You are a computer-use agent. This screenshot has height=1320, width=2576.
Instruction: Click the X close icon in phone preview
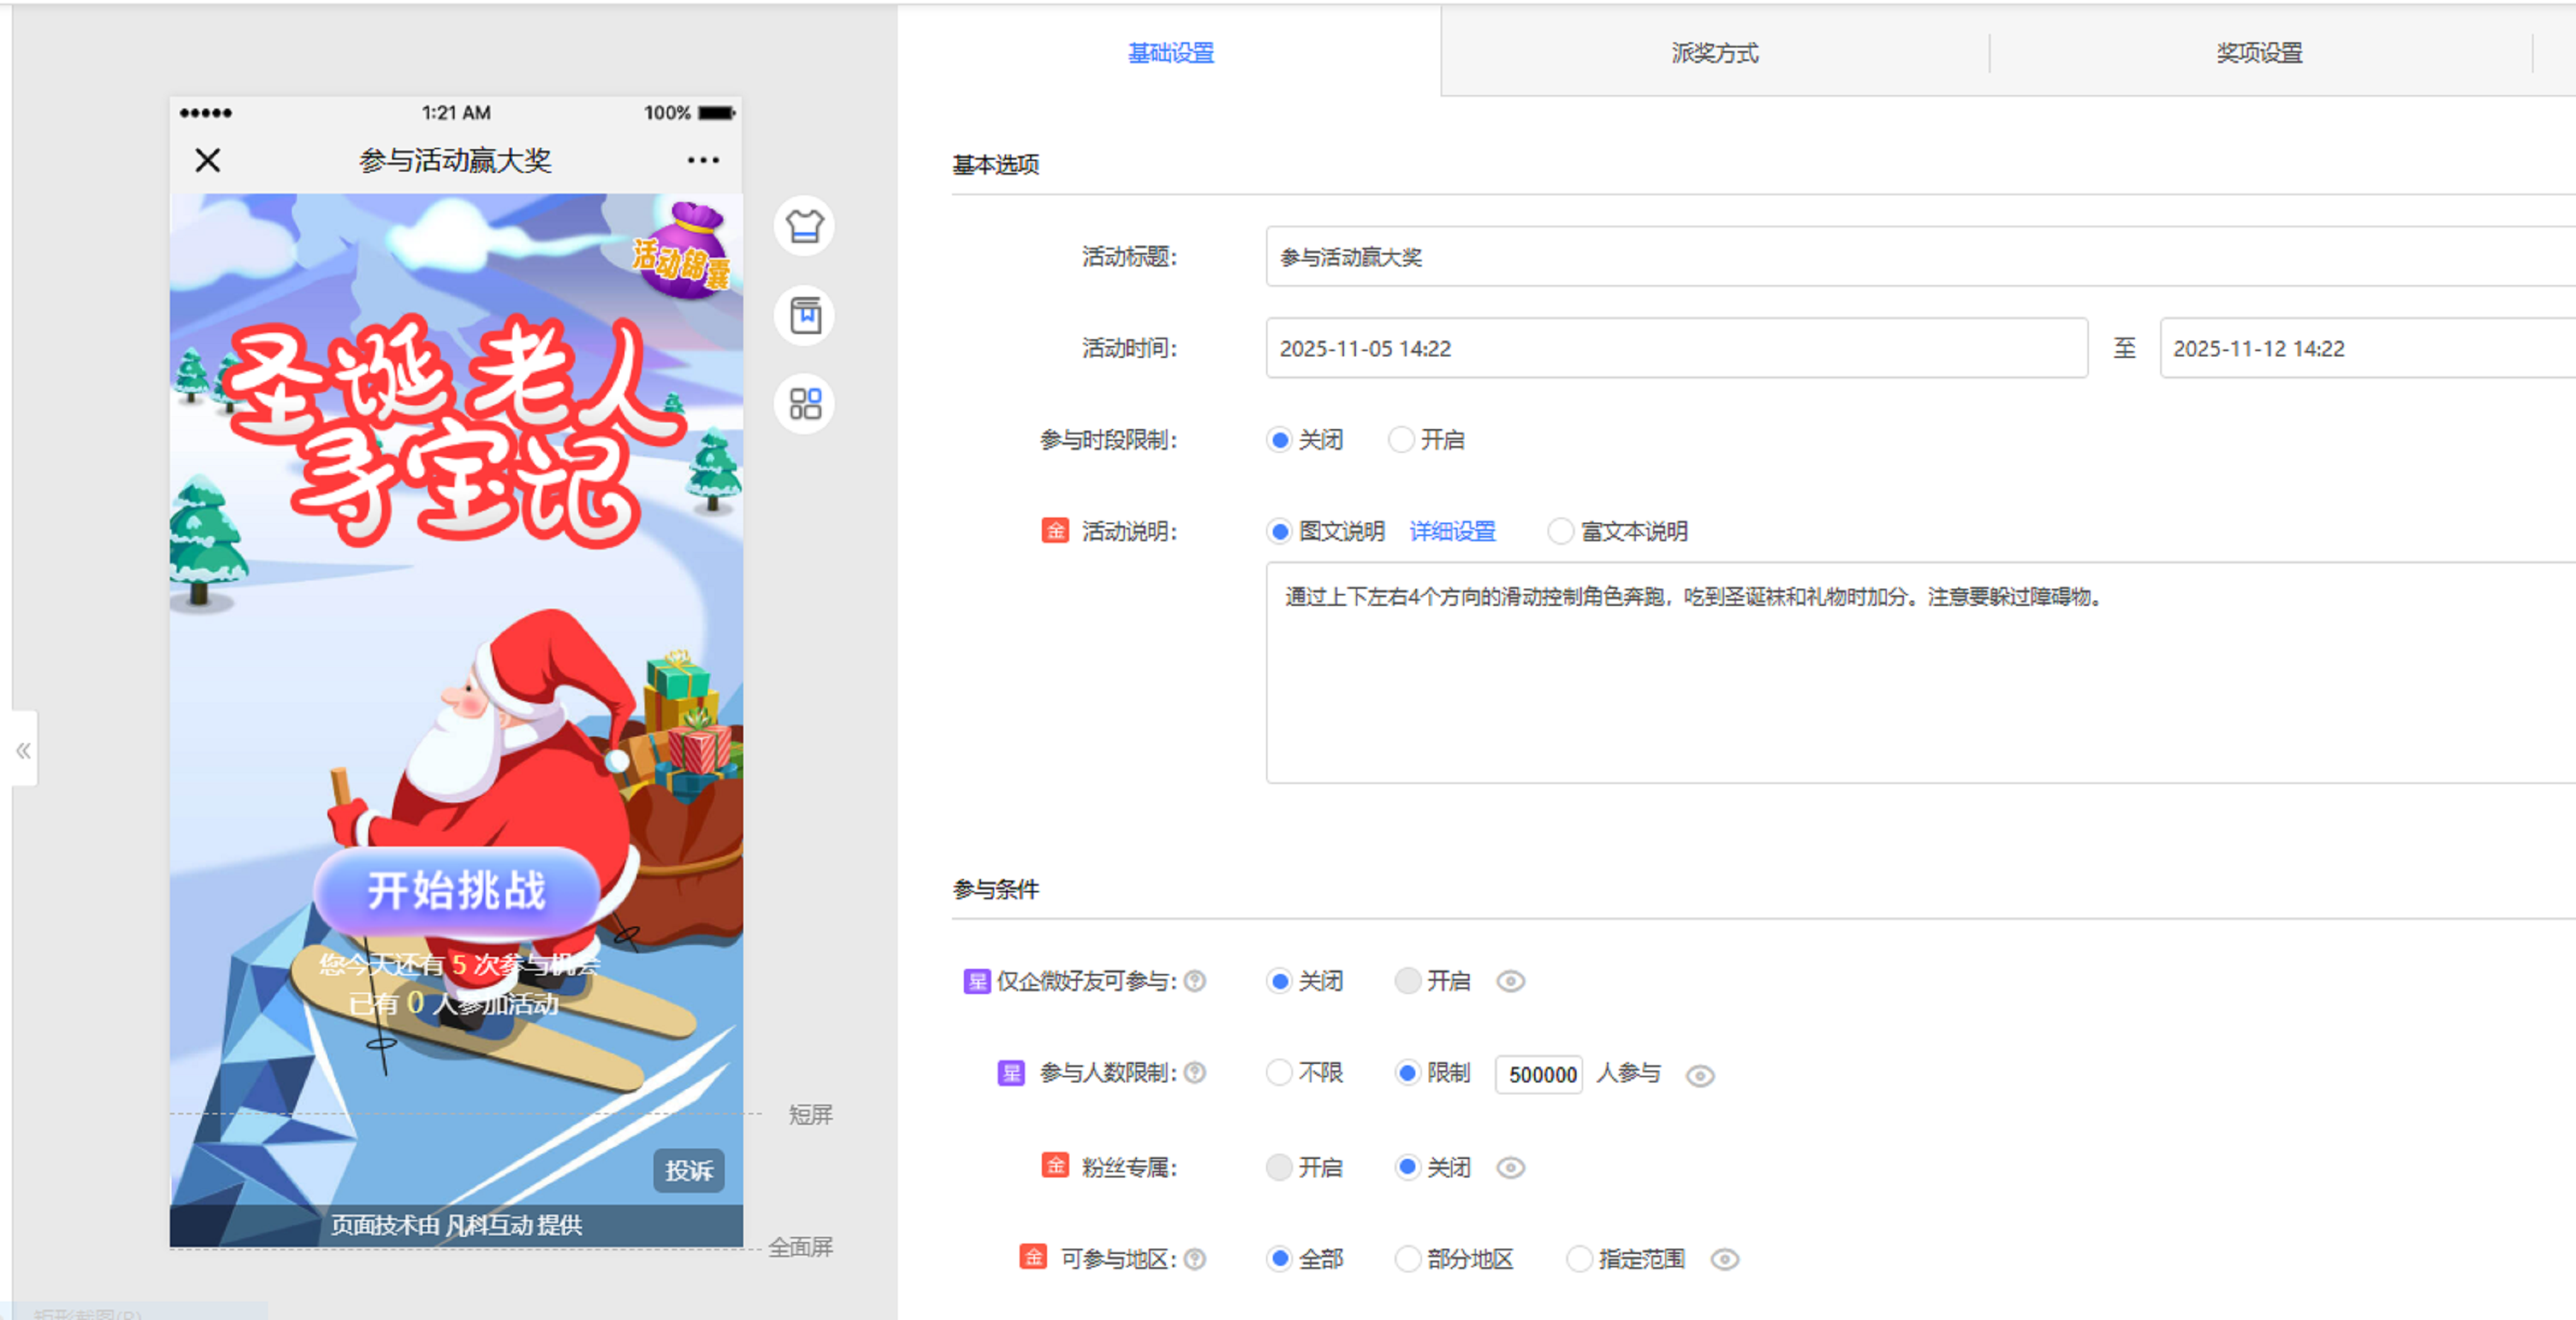[208, 160]
